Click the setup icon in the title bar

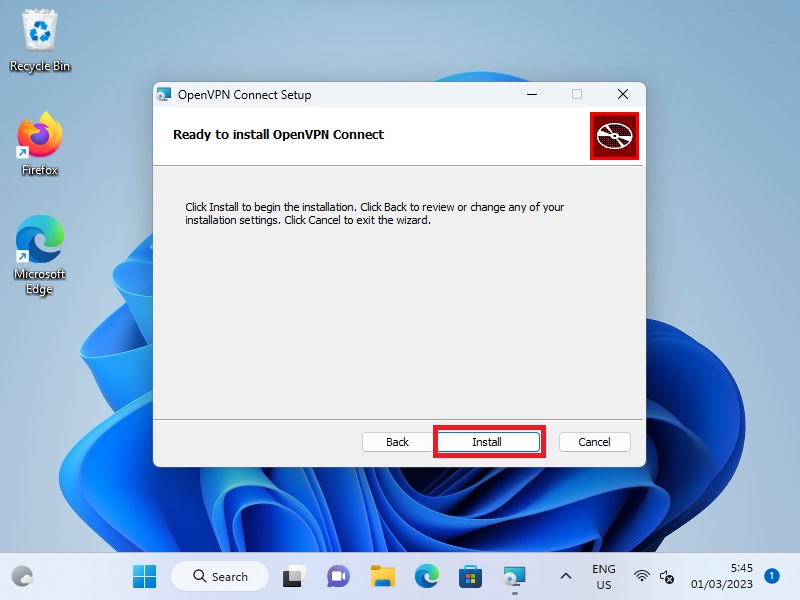165,95
